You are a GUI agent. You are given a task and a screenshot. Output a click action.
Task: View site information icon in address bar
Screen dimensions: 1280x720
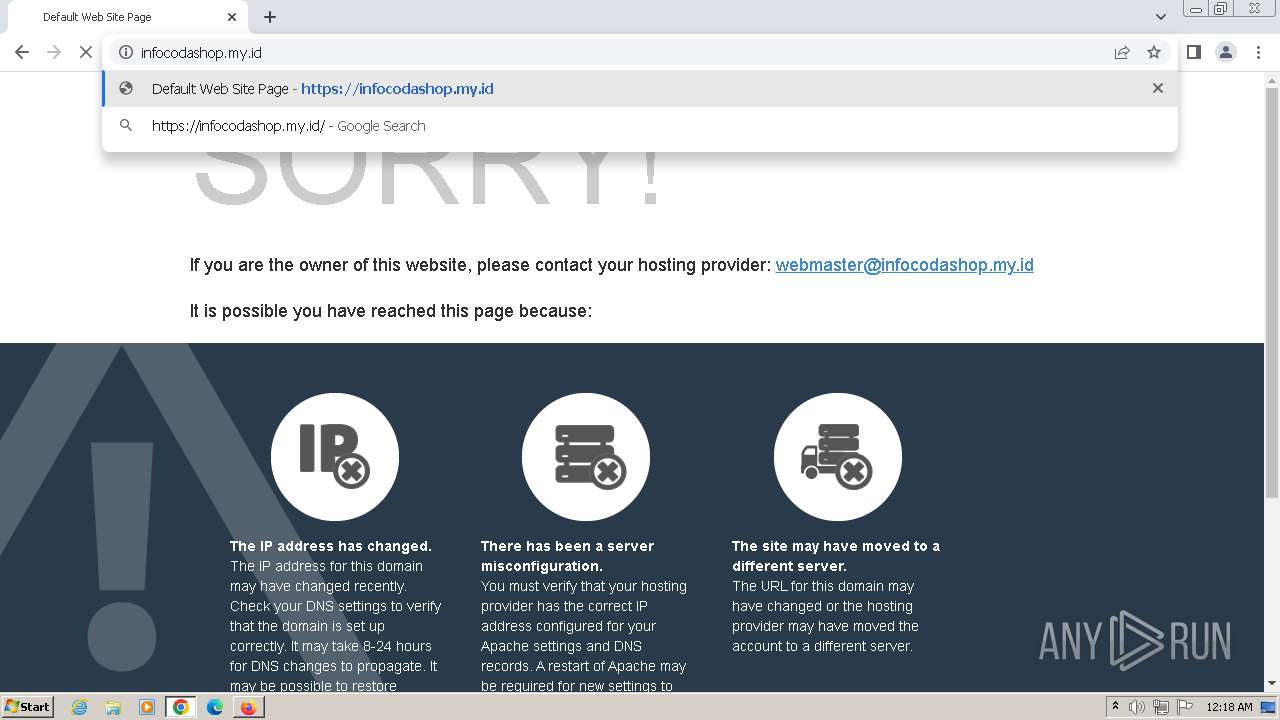126,52
